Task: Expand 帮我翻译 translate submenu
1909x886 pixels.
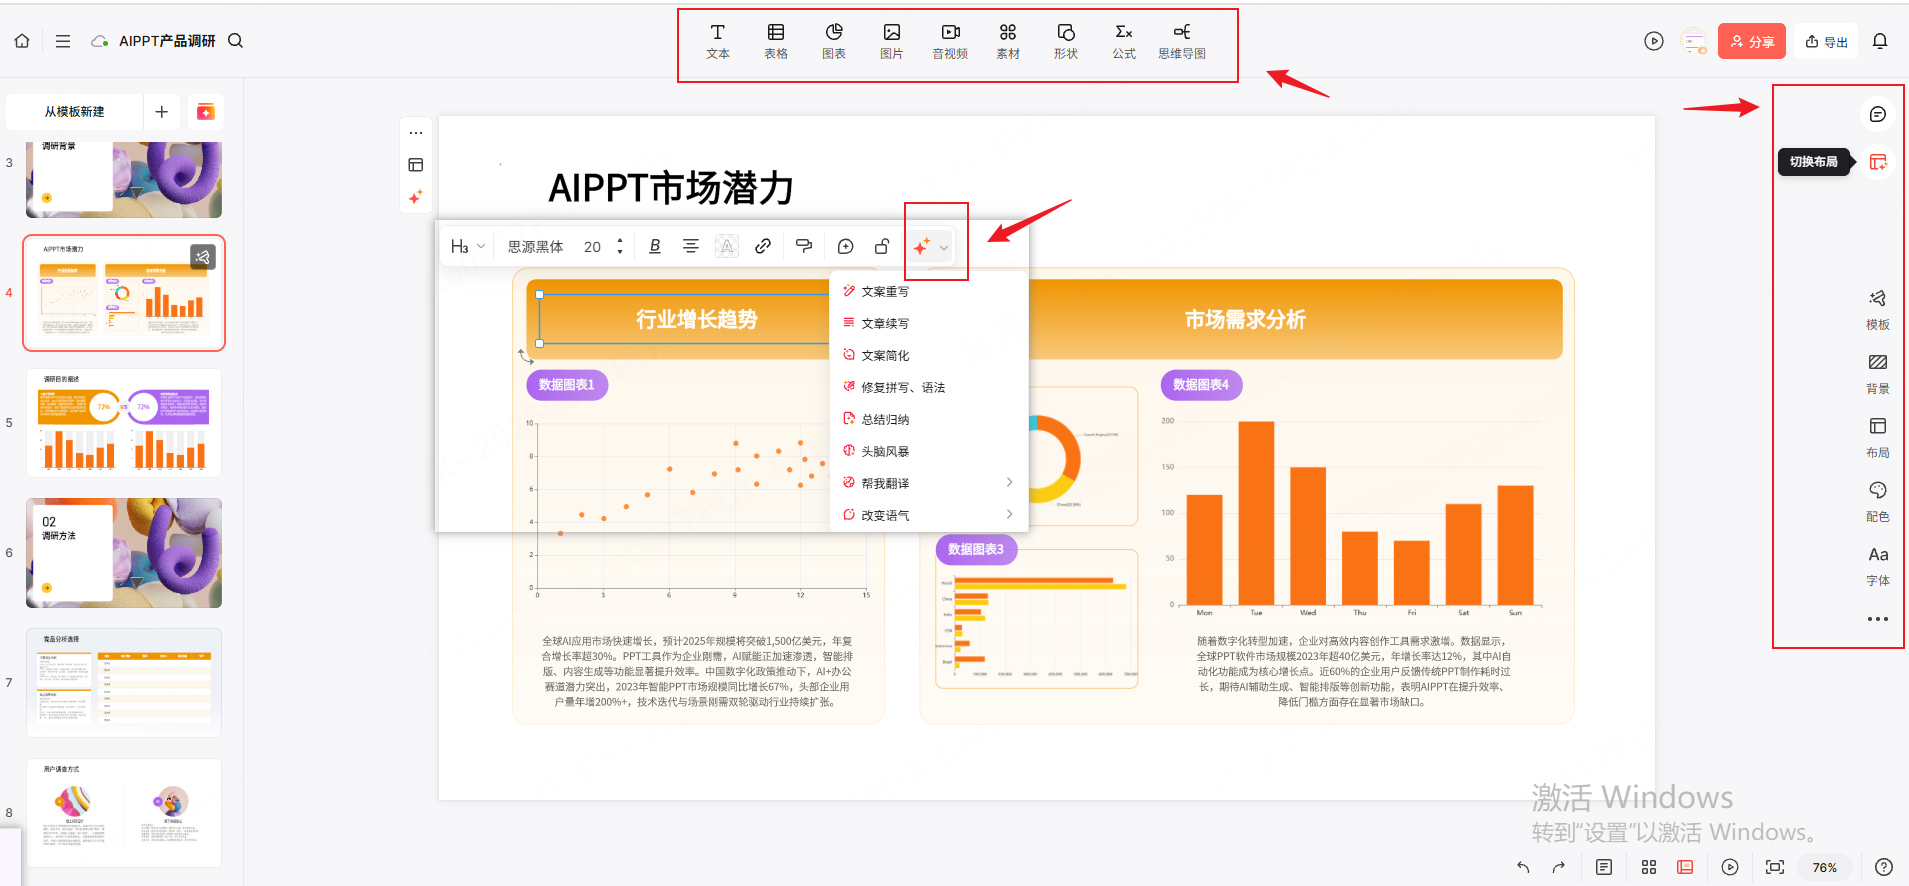Action: tap(929, 484)
